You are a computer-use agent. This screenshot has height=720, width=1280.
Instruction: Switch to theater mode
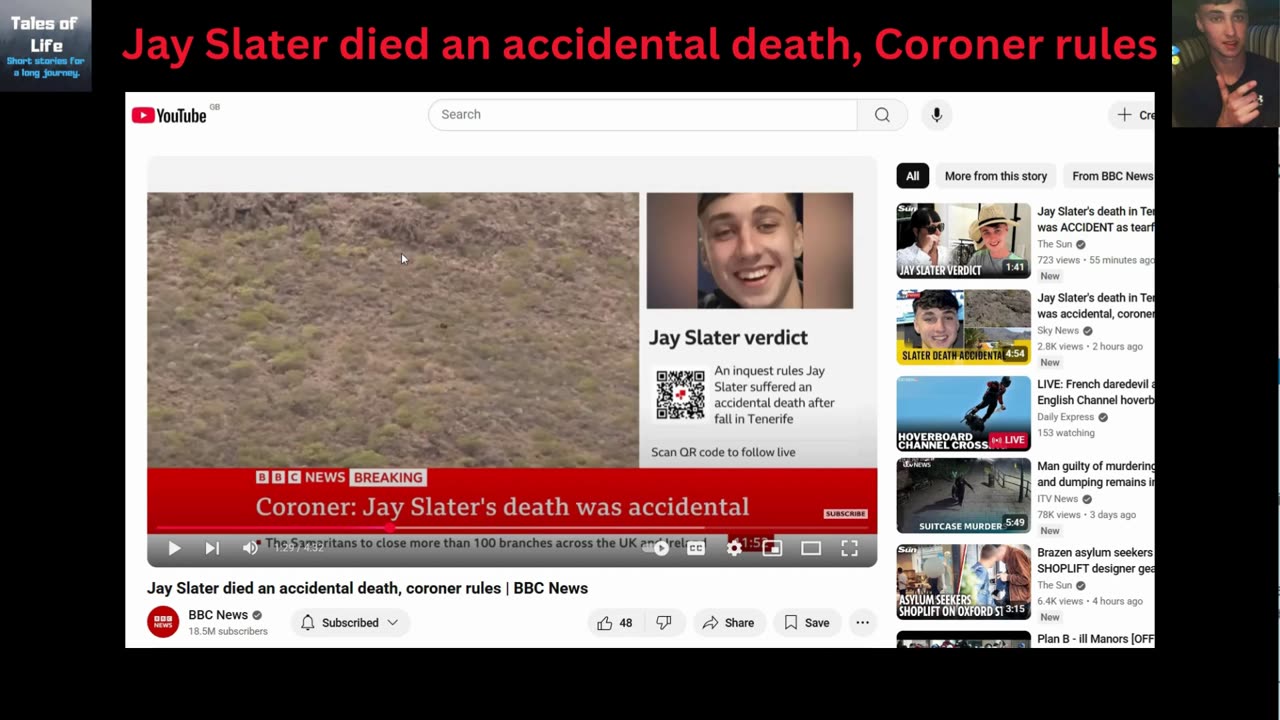pyautogui.click(x=811, y=548)
